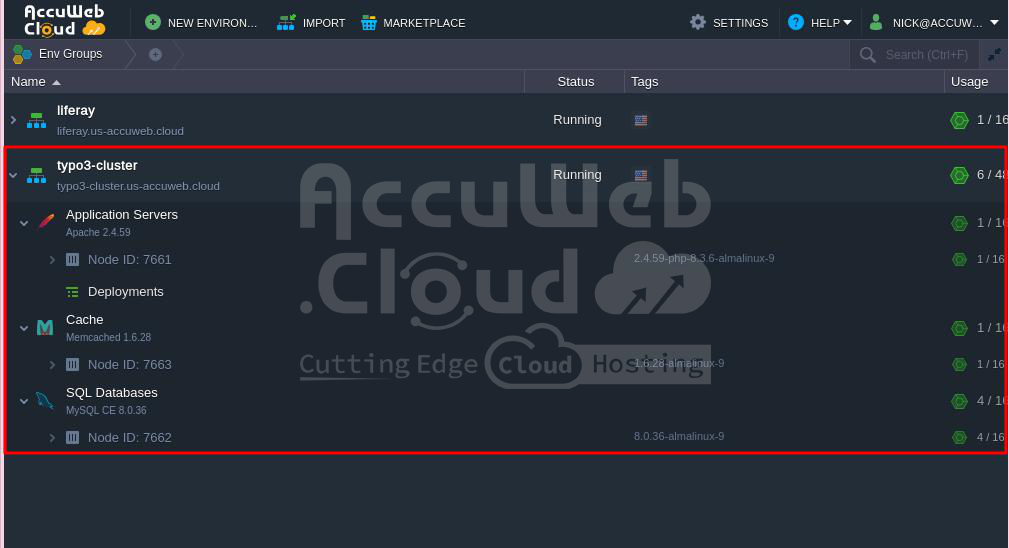This screenshot has width=1009, height=548.
Task: Click the Apache feather icon
Action: [45, 222]
